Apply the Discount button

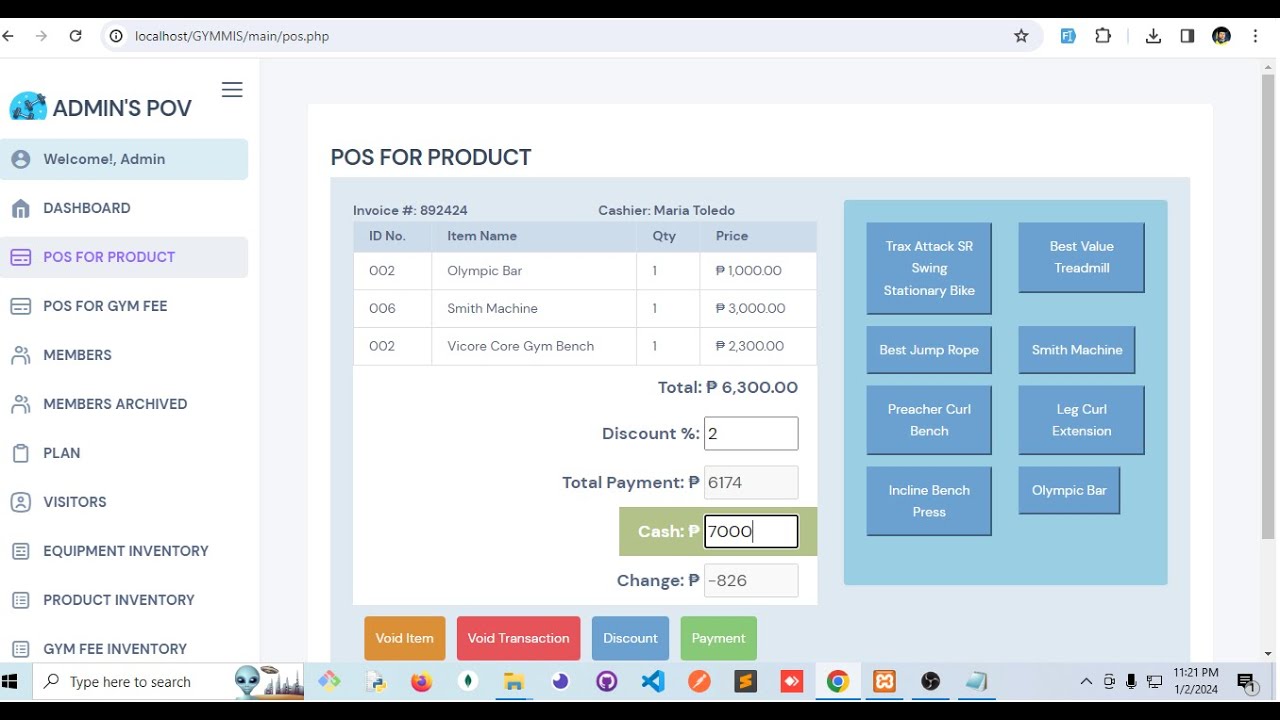pos(630,638)
